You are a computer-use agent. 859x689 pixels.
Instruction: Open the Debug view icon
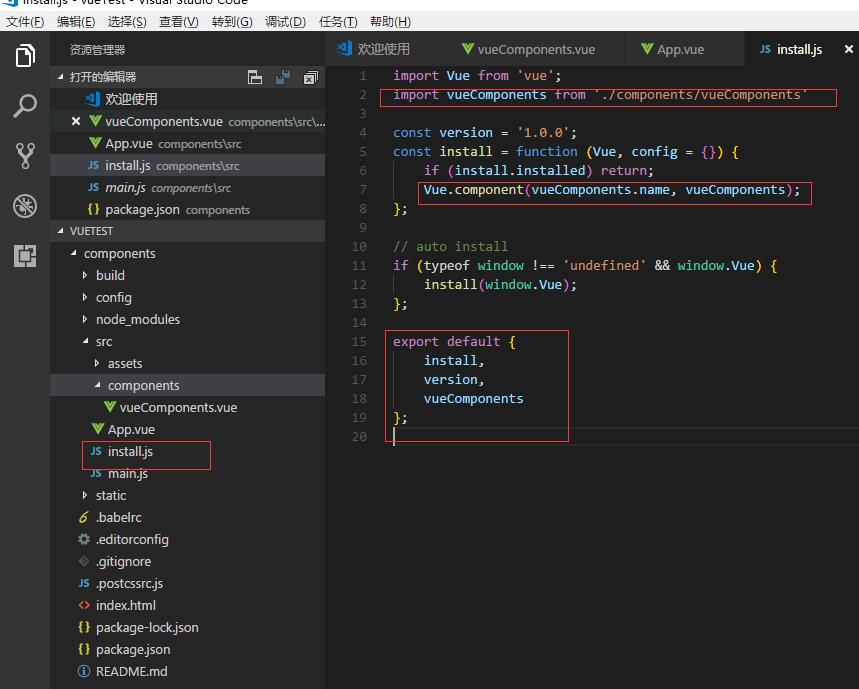pos(25,206)
